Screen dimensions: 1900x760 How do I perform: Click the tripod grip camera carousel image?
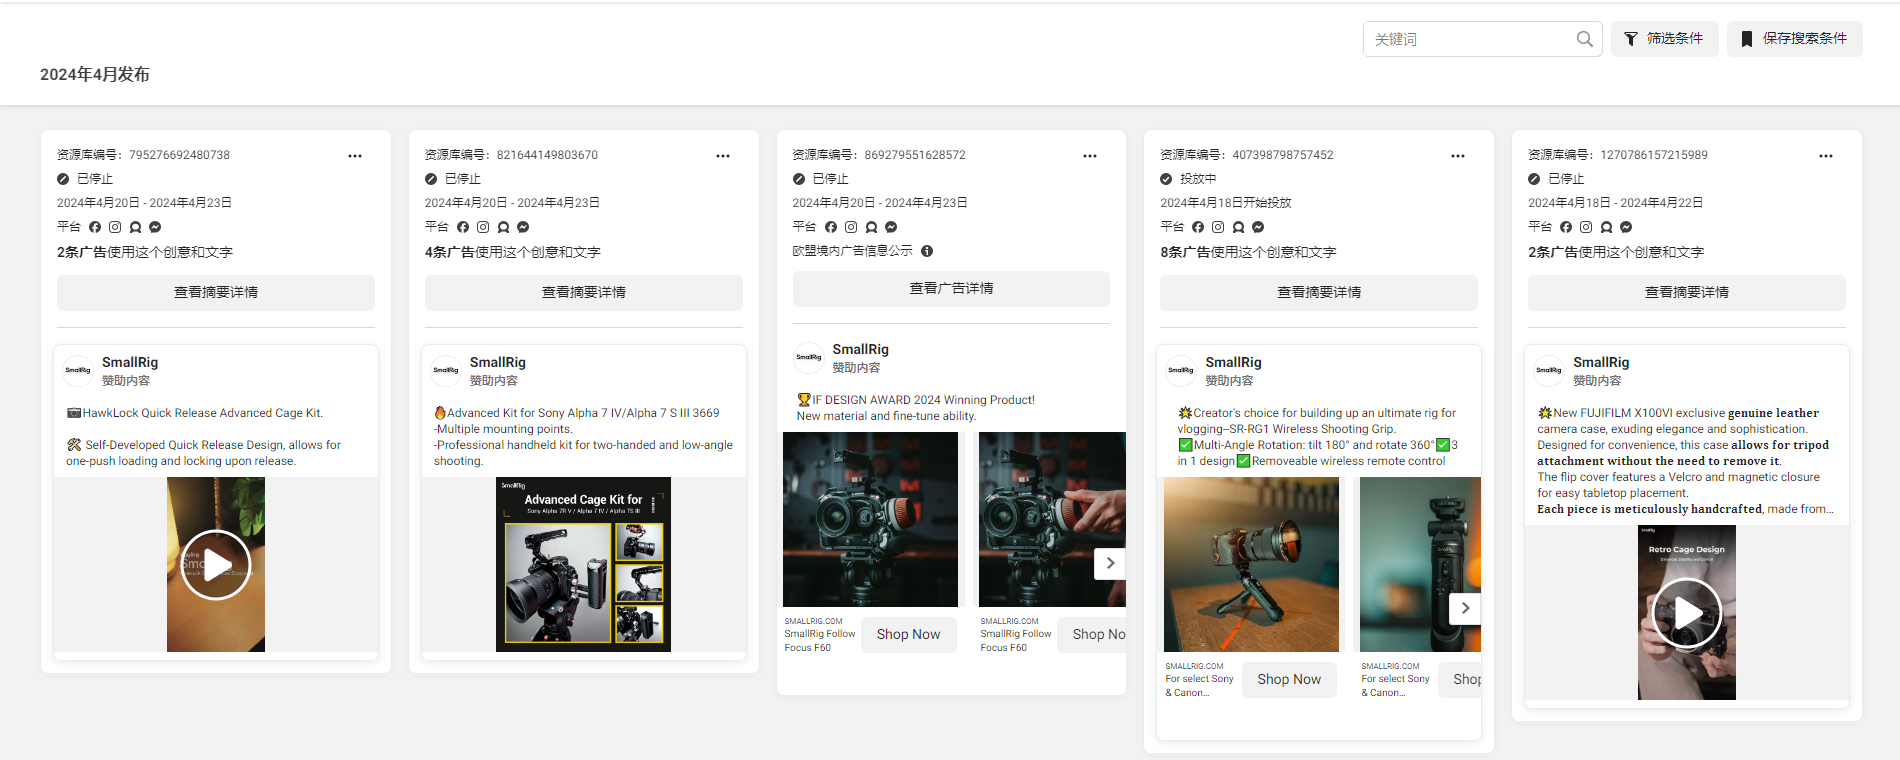pyautogui.click(x=1251, y=564)
